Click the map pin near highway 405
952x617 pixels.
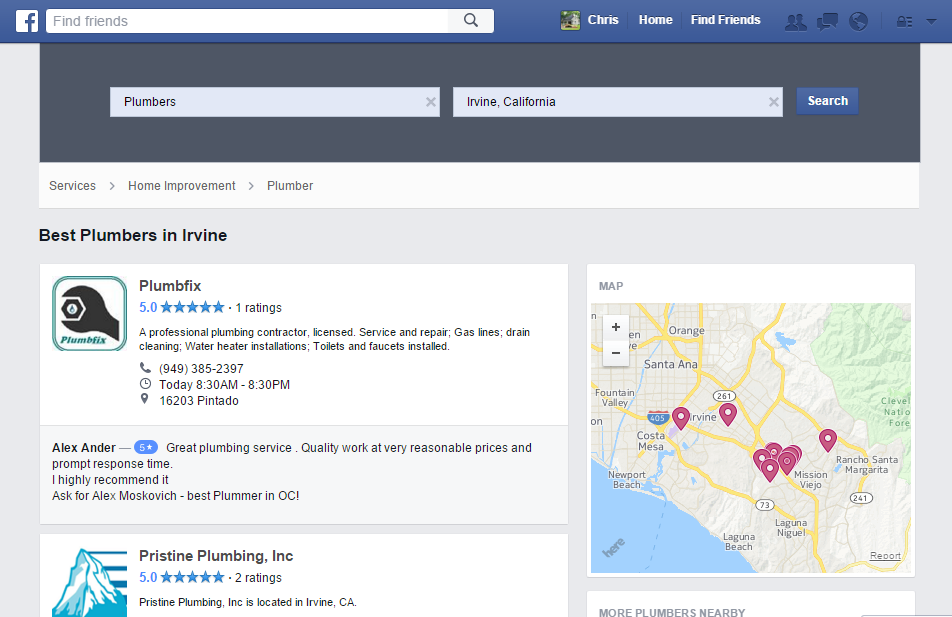681,418
